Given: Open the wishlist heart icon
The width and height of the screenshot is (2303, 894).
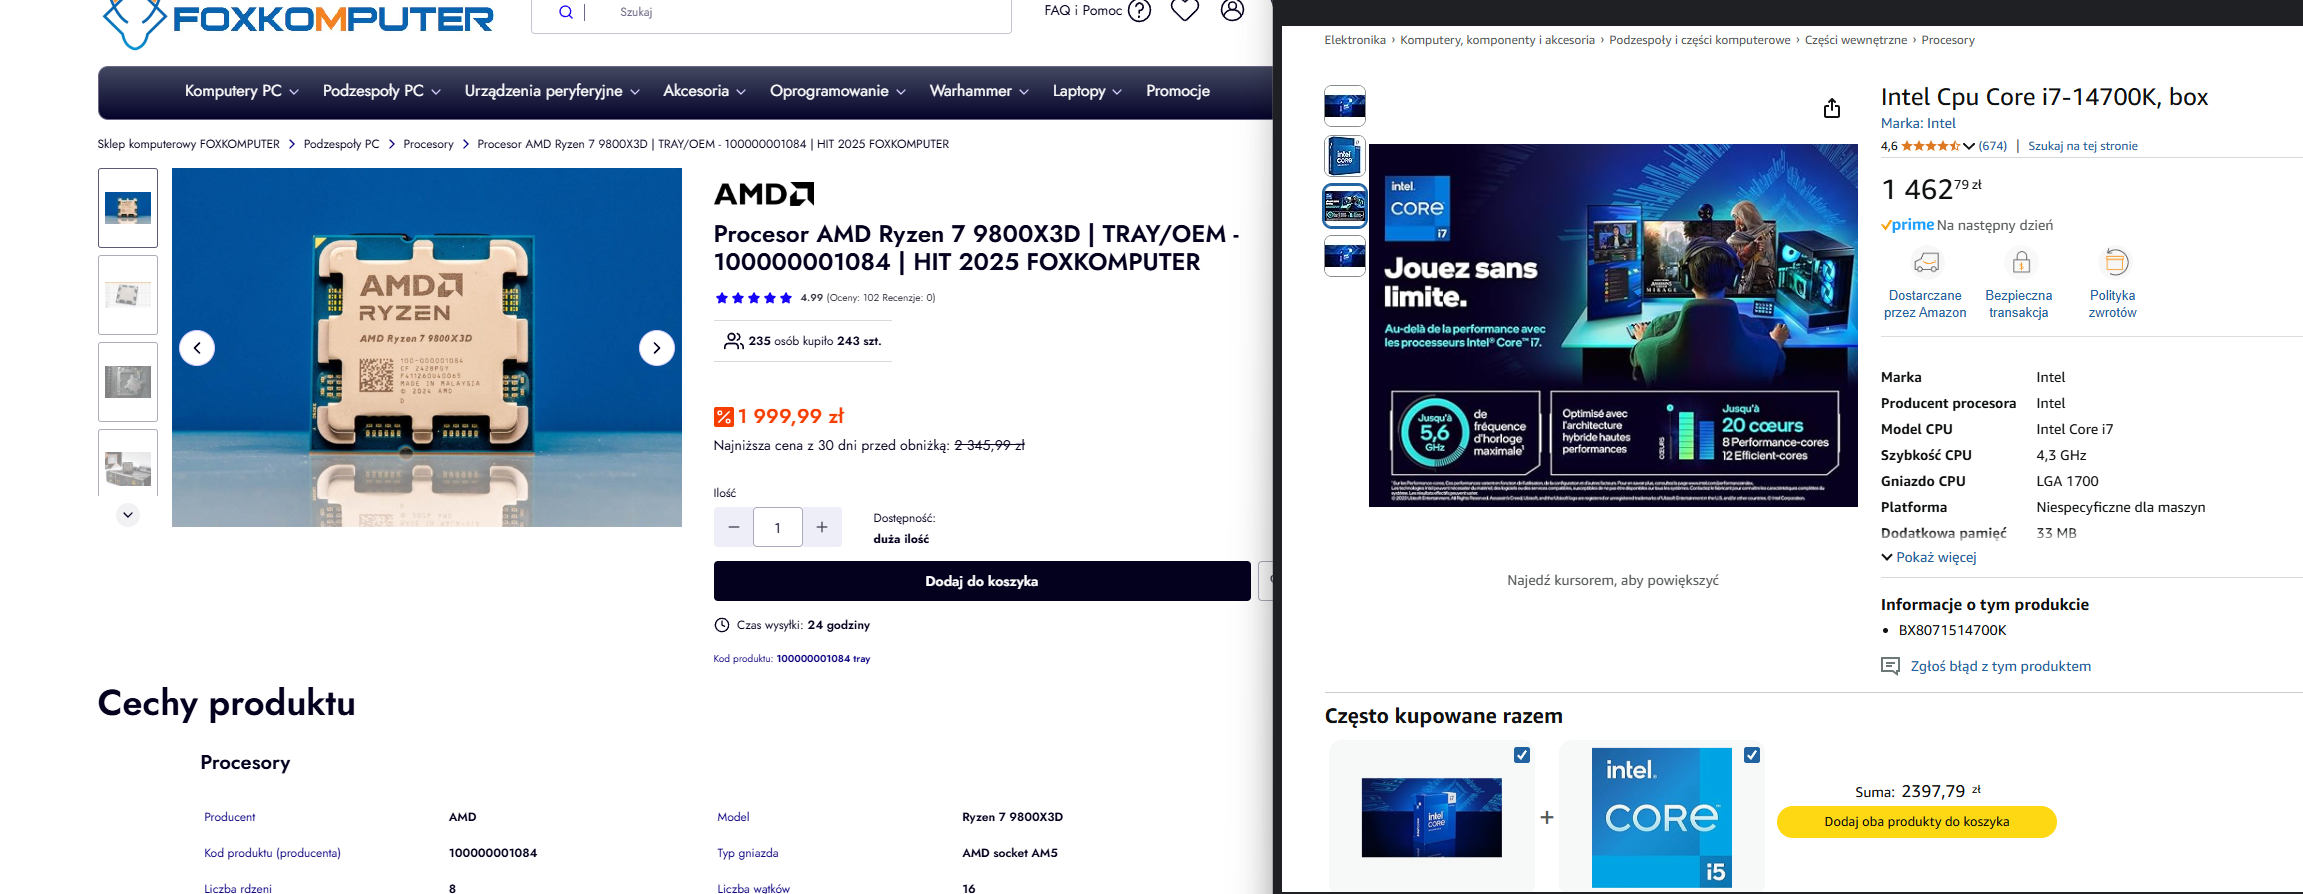Looking at the screenshot, I should [1185, 10].
